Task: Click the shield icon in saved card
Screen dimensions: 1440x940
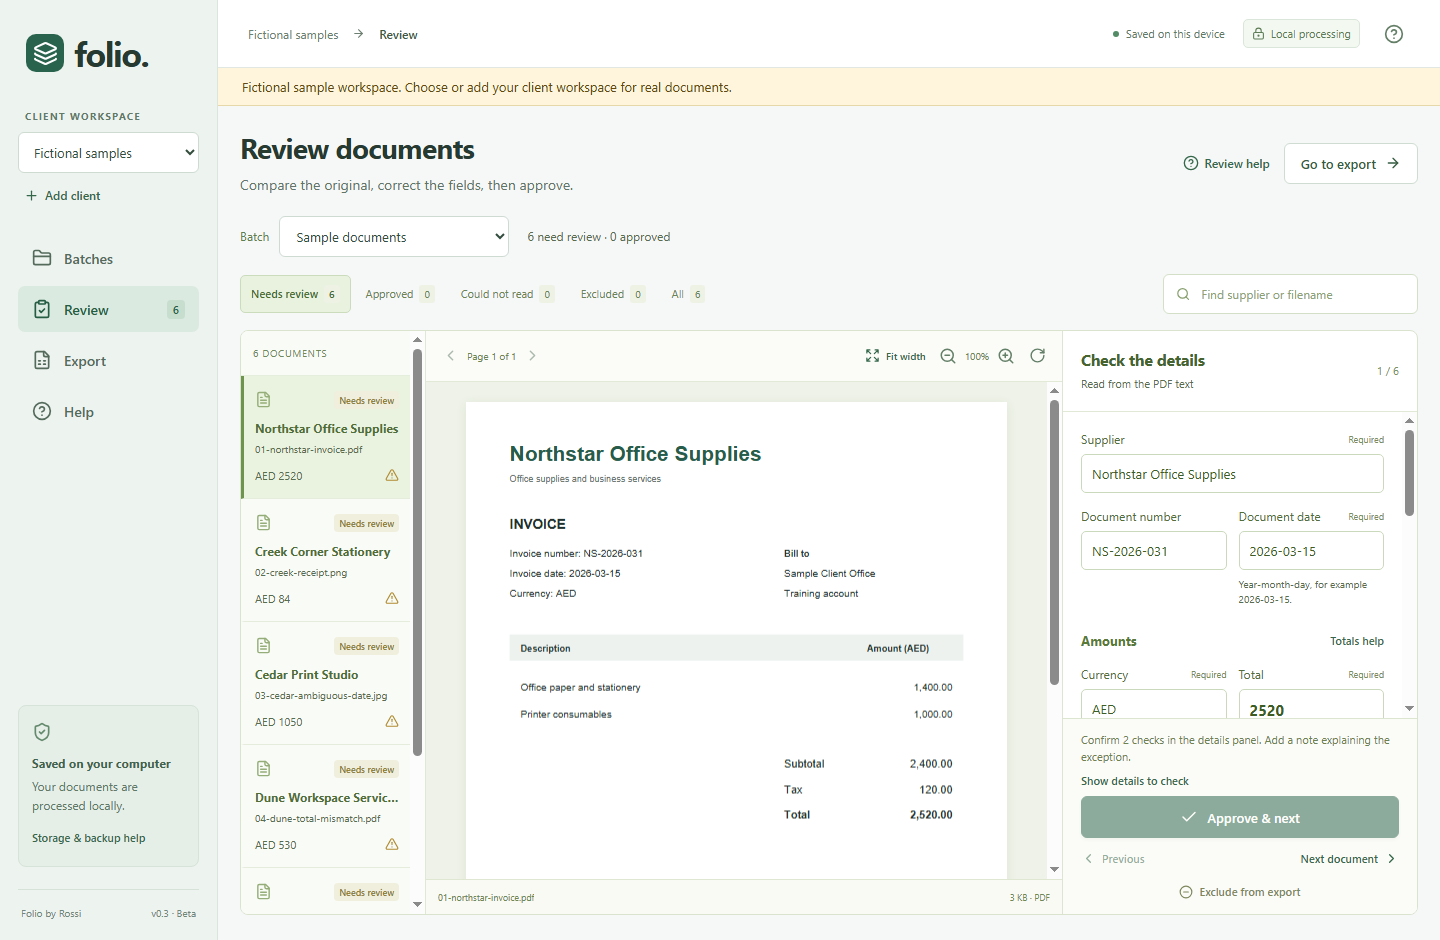Action: click(42, 732)
